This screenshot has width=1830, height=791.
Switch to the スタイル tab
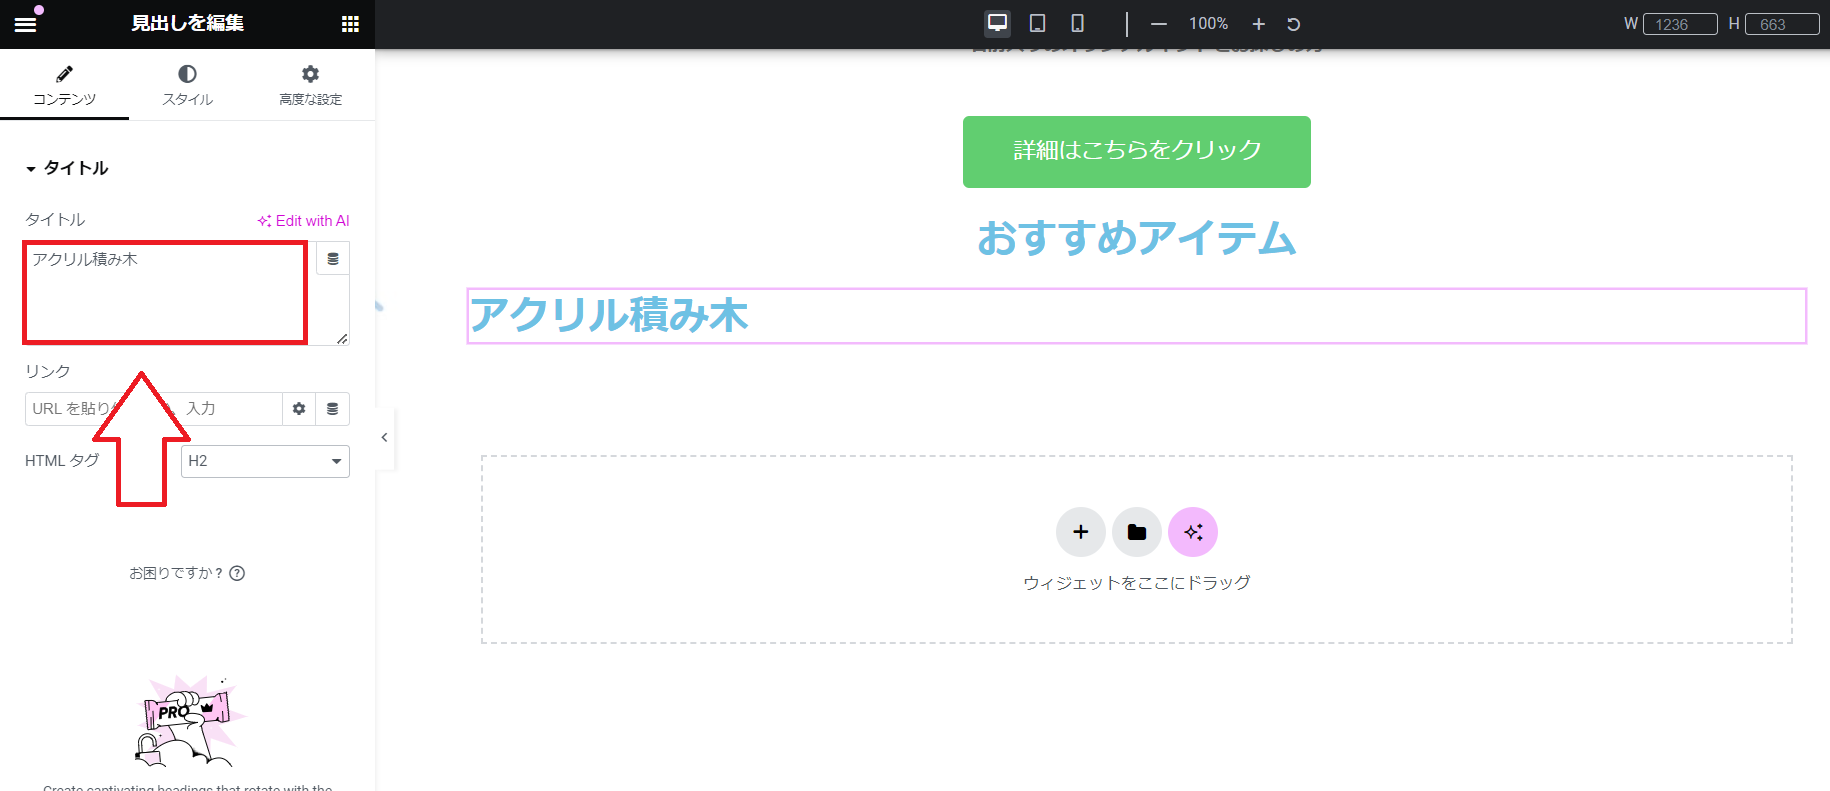187,85
